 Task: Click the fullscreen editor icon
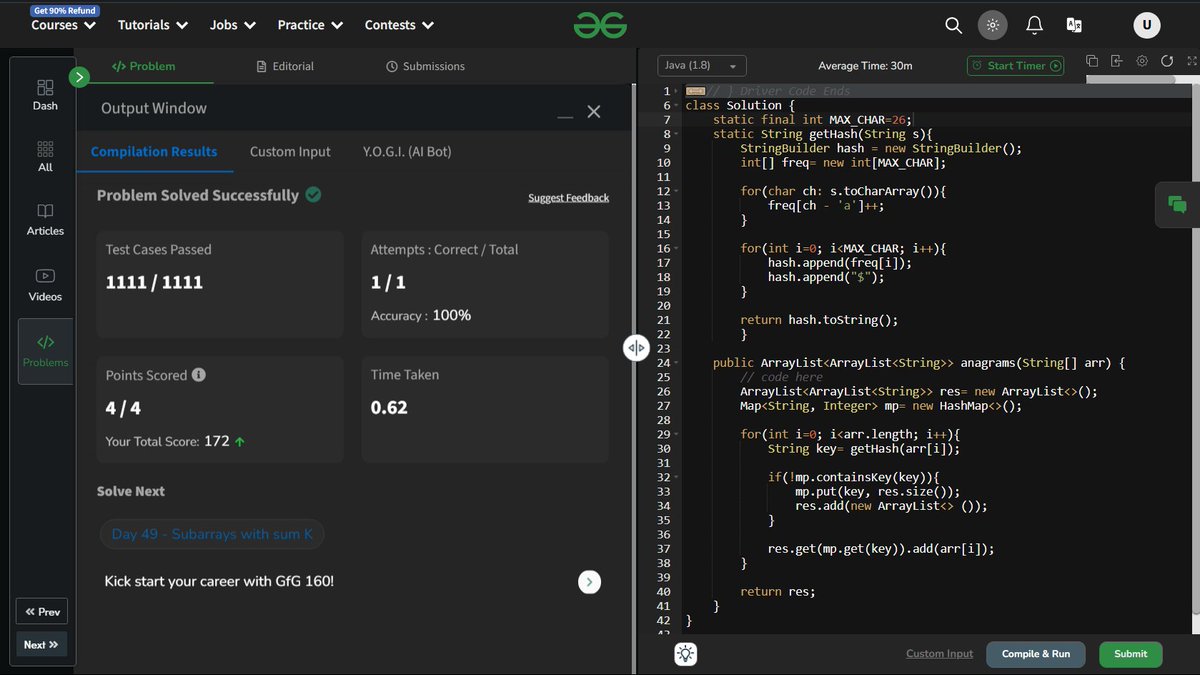click(x=1190, y=61)
